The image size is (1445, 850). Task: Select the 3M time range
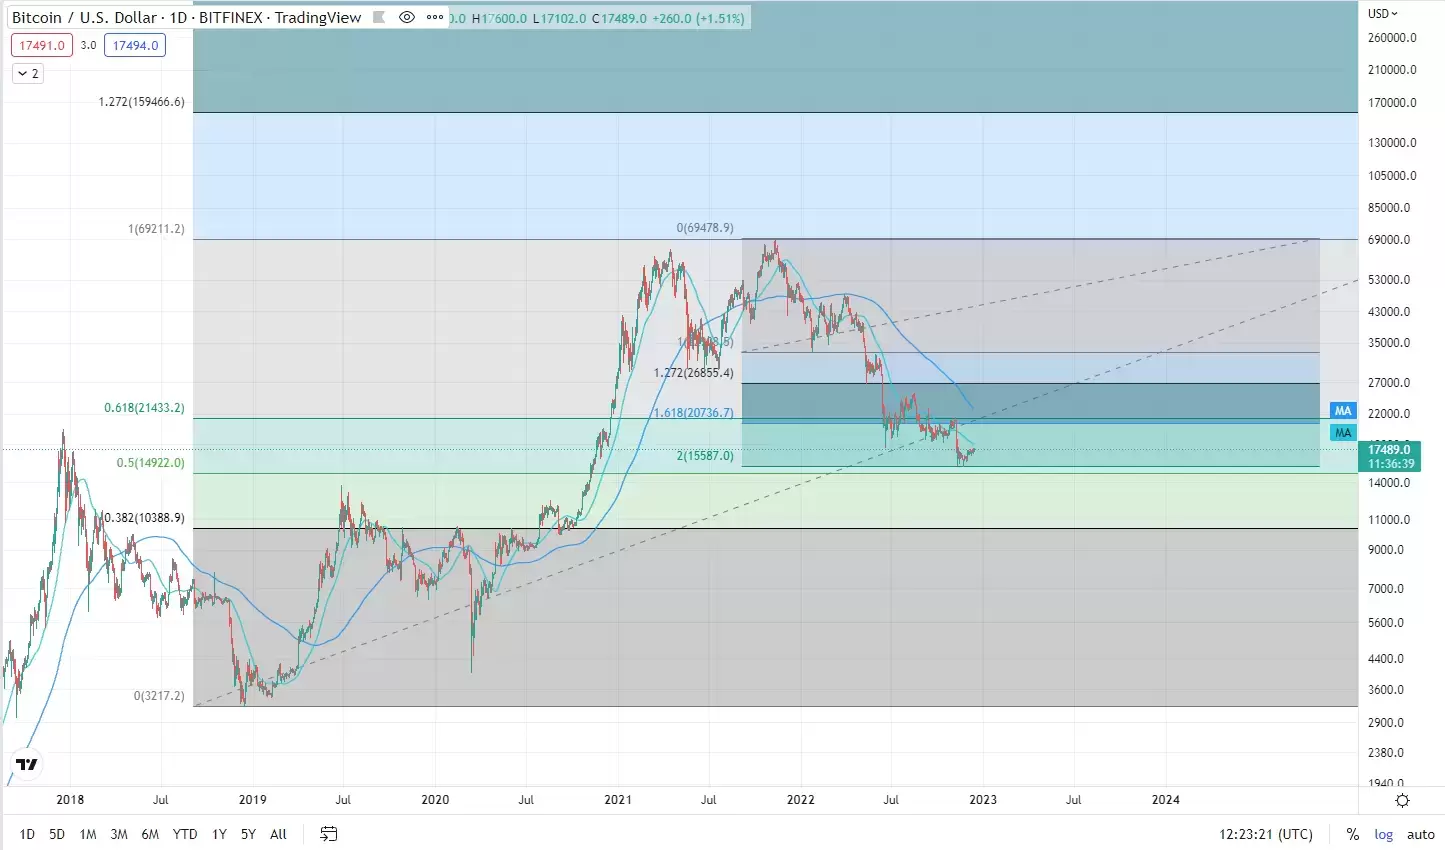click(x=118, y=834)
